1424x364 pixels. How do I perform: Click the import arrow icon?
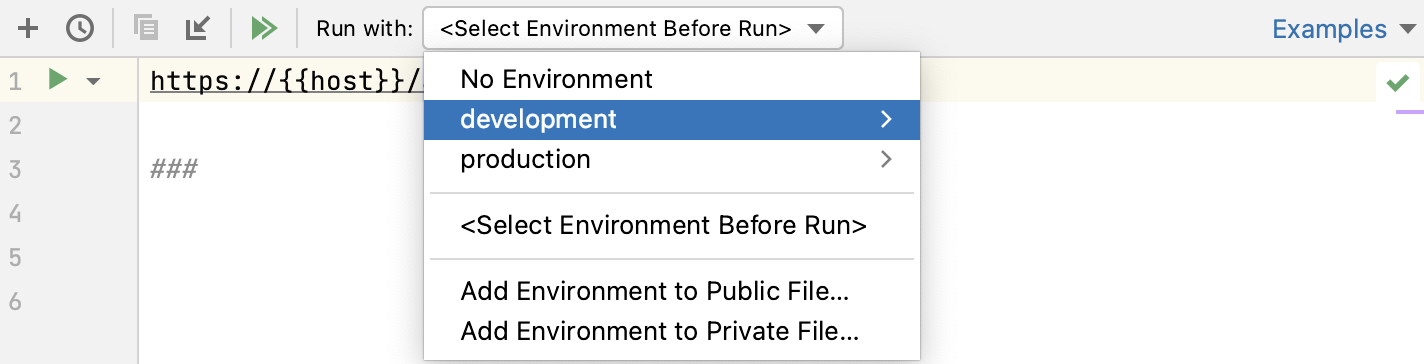(197, 28)
